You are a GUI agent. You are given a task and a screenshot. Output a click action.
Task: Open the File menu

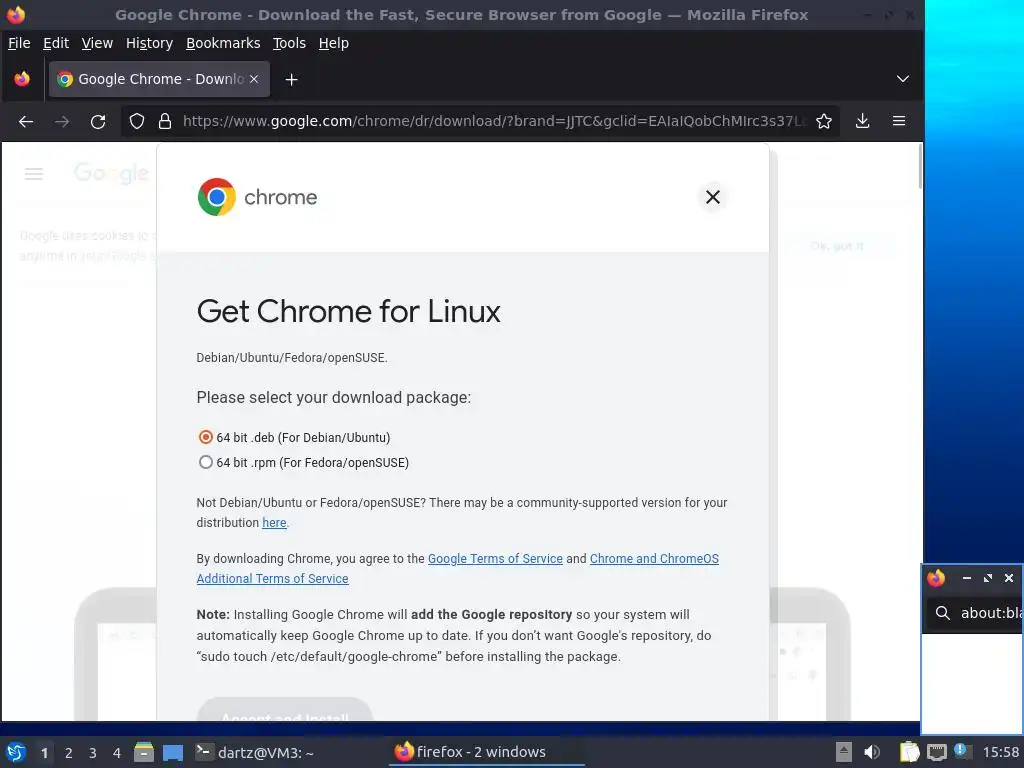tap(19, 43)
